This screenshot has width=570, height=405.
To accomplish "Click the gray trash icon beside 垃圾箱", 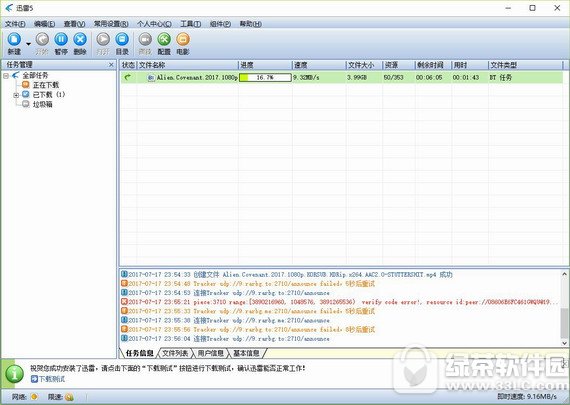I will coord(25,104).
